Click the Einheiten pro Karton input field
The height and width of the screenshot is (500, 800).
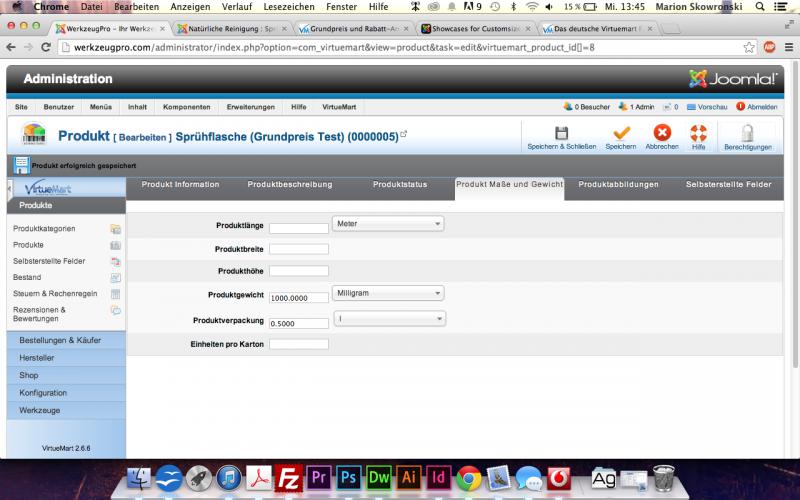299,345
